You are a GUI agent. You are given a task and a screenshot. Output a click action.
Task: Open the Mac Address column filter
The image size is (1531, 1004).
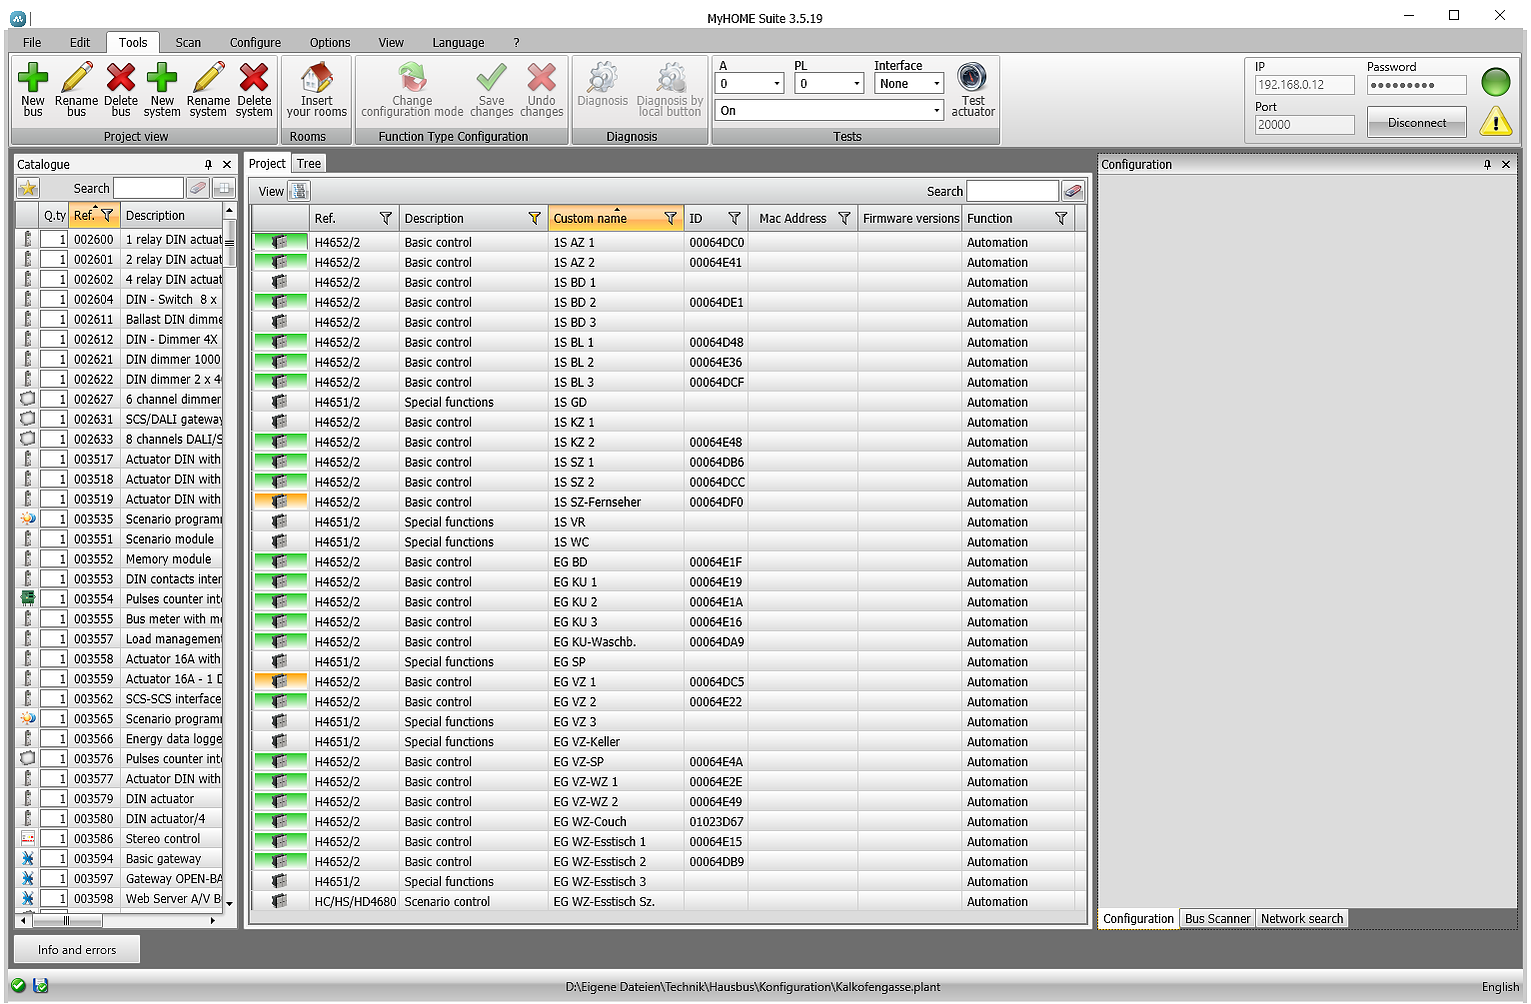click(x=844, y=218)
